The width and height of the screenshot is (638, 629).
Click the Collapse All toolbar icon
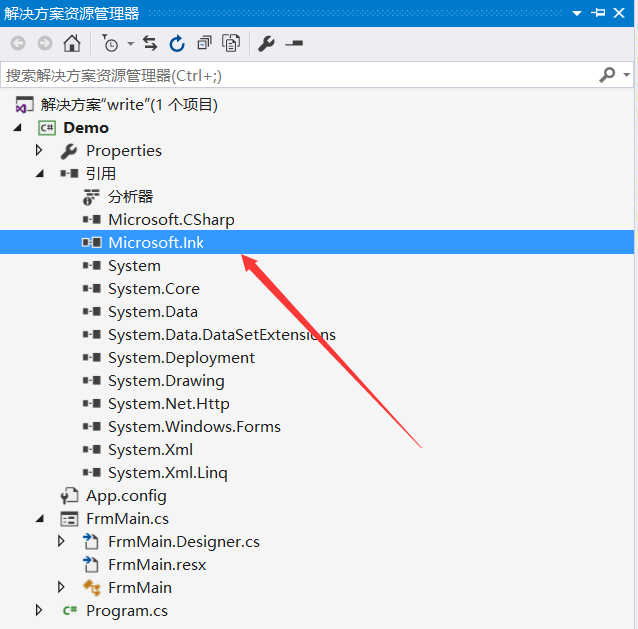click(x=204, y=43)
